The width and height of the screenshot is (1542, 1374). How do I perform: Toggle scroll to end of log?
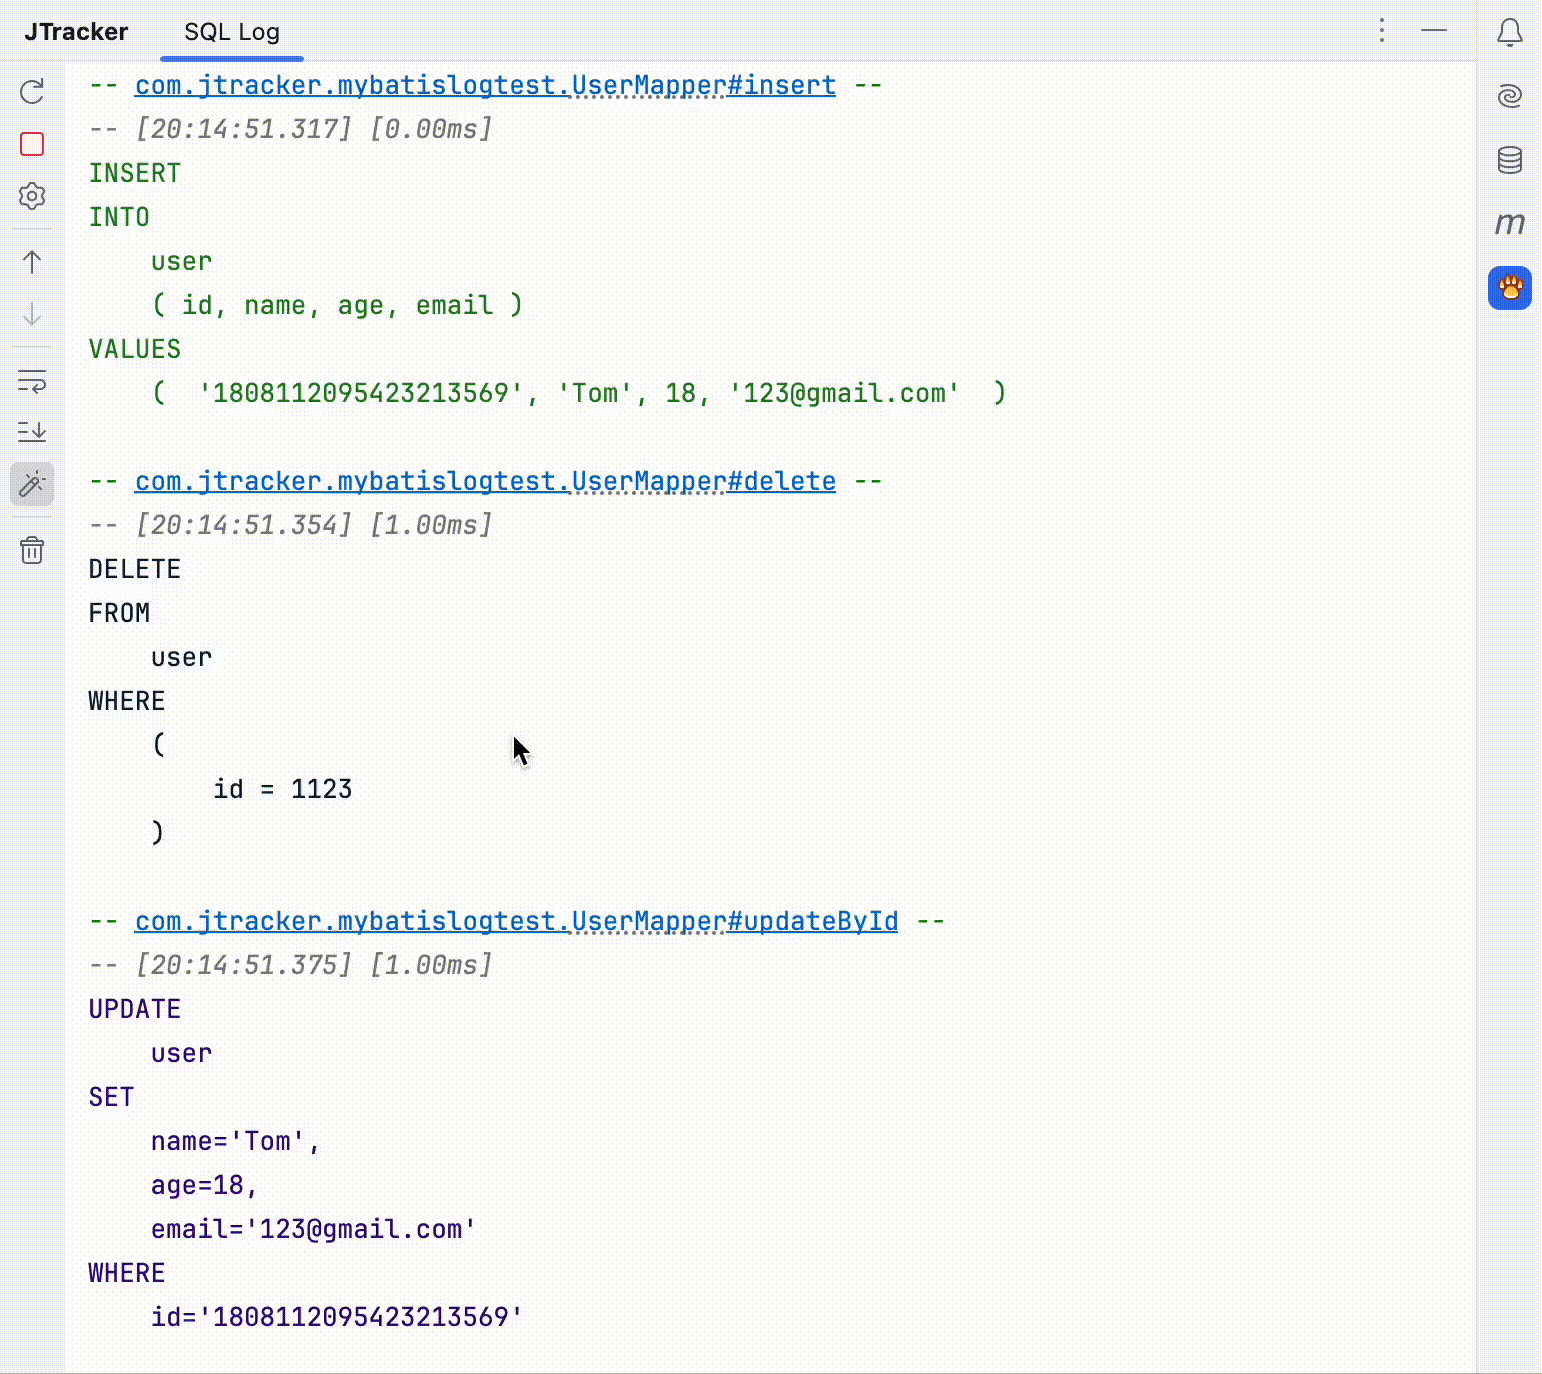[32, 432]
